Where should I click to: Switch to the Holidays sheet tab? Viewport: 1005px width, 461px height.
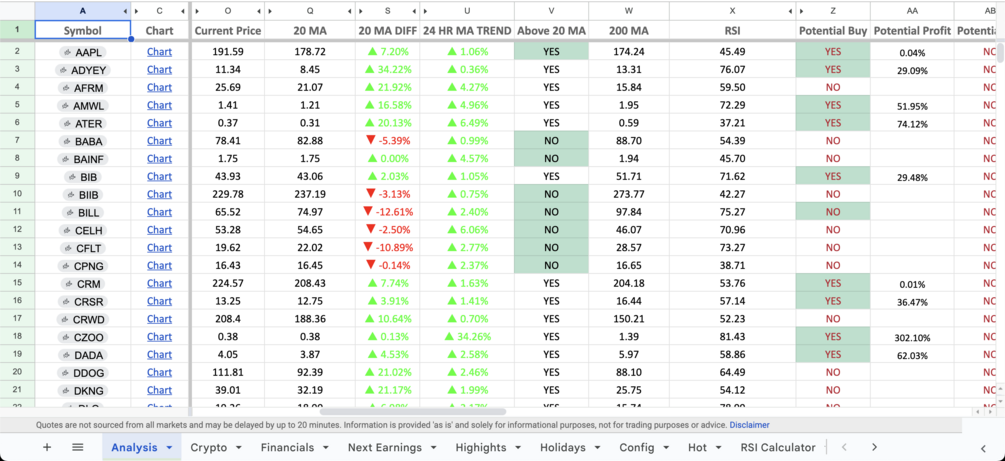coord(563,448)
